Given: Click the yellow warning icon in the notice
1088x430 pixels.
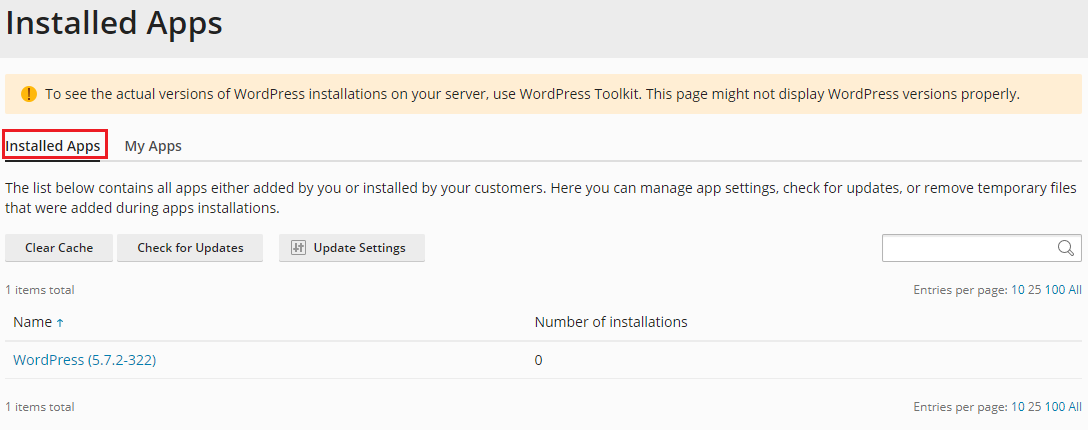Looking at the screenshot, I should click(x=28, y=94).
